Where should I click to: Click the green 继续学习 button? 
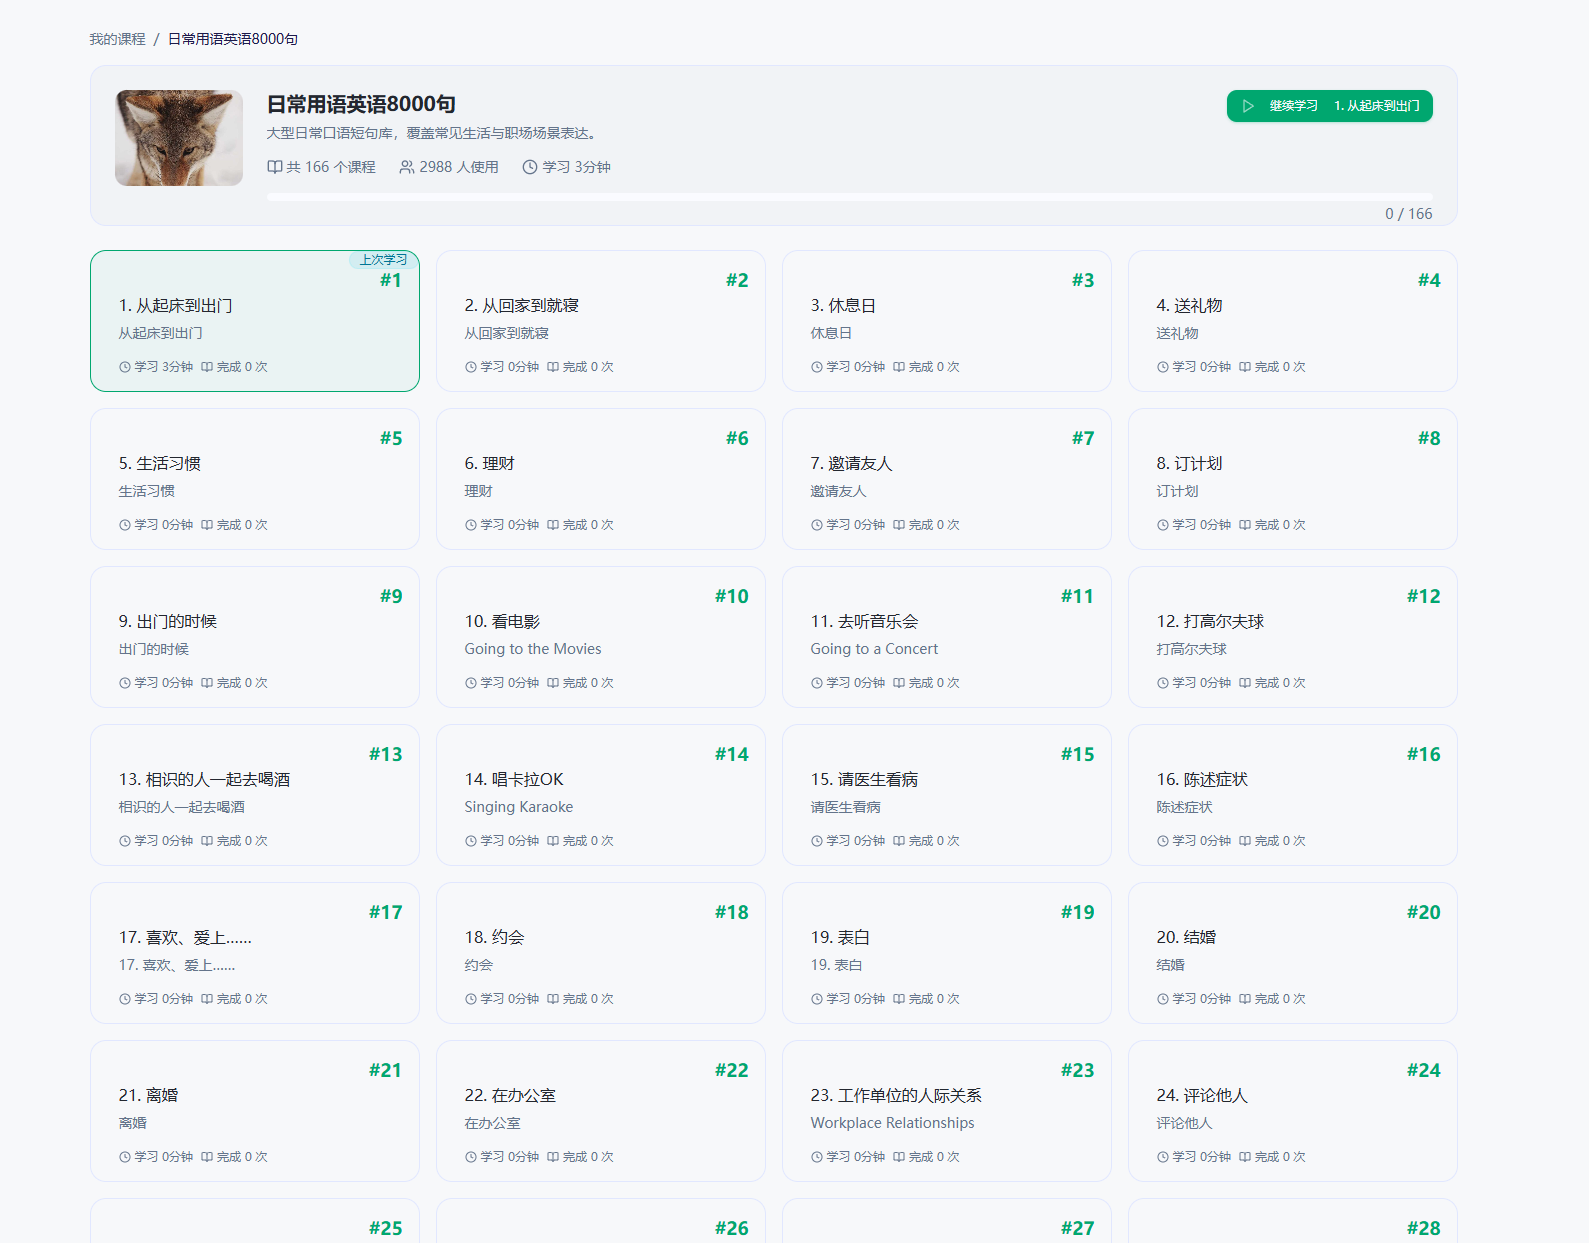(x=1329, y=106)
